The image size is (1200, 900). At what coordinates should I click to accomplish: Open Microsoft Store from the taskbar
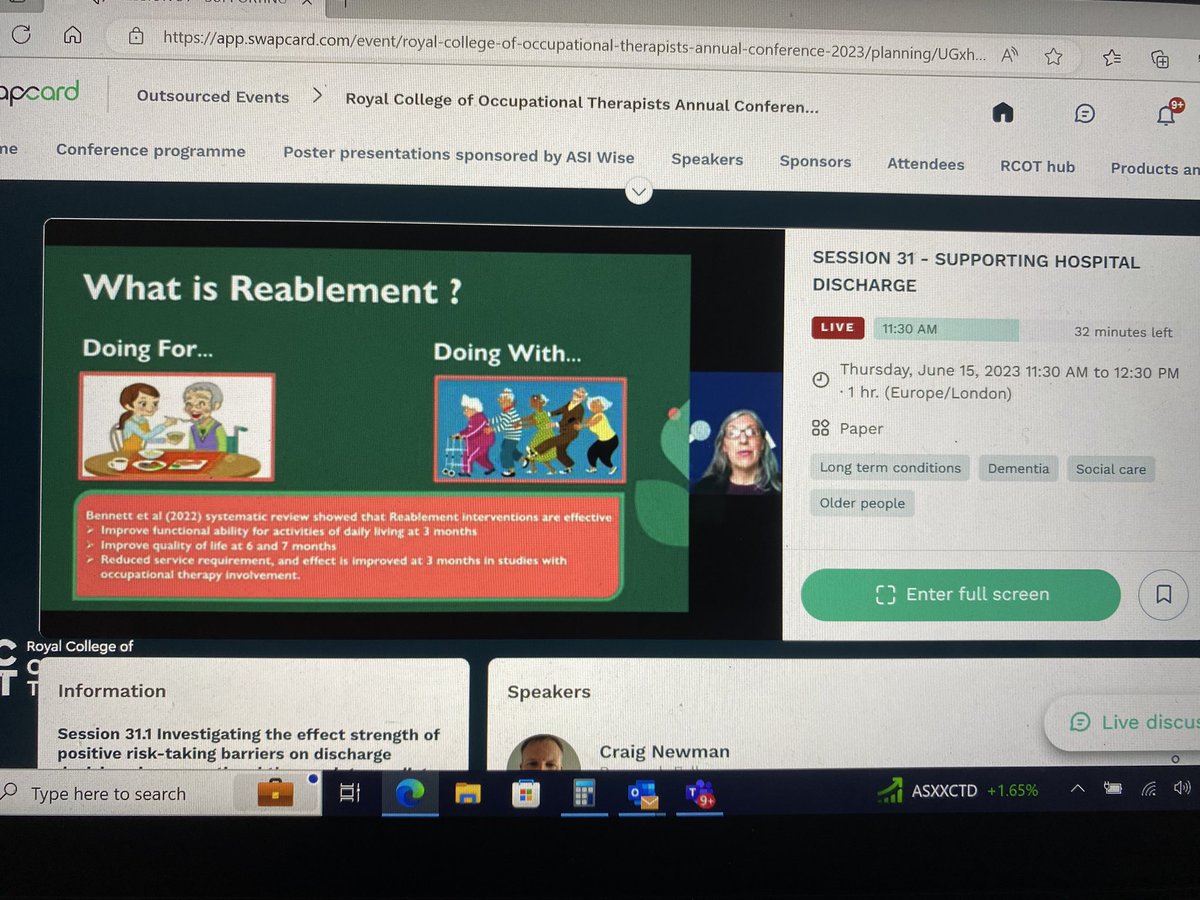pos(525,795)
